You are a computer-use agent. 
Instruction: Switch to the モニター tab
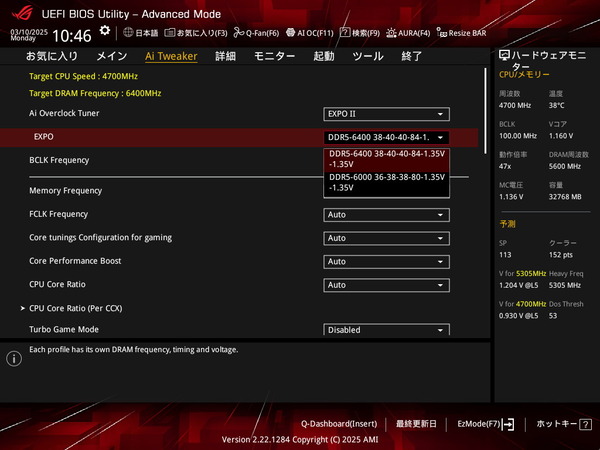(274, 57)
